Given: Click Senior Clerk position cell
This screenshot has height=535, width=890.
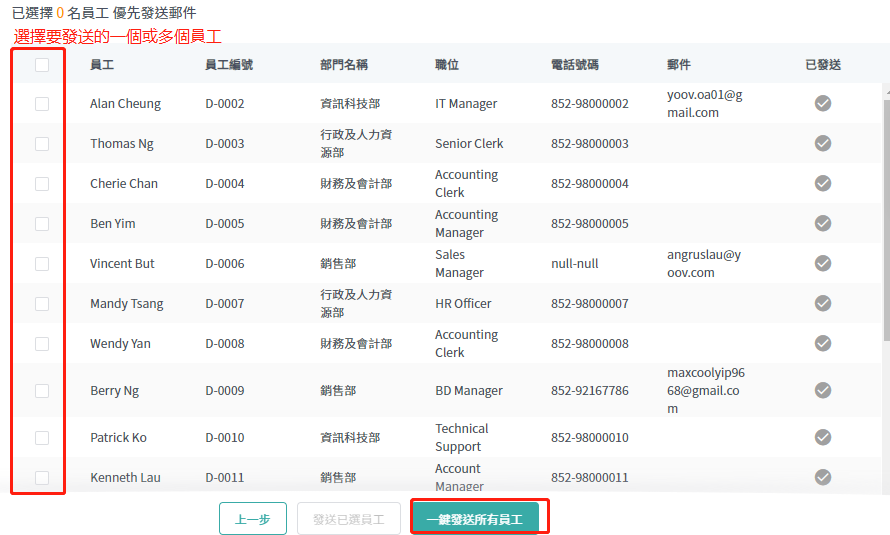Looking at the screenshot, I should [469, 144].
